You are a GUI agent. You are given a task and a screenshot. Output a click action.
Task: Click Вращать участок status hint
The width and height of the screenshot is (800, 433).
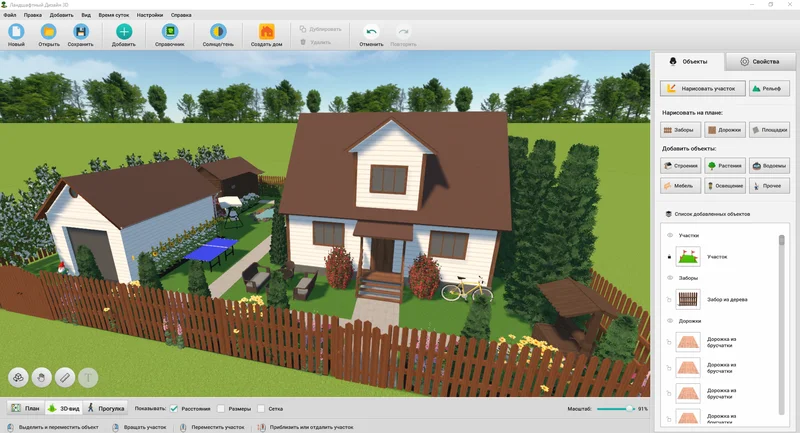pos(145,427)
